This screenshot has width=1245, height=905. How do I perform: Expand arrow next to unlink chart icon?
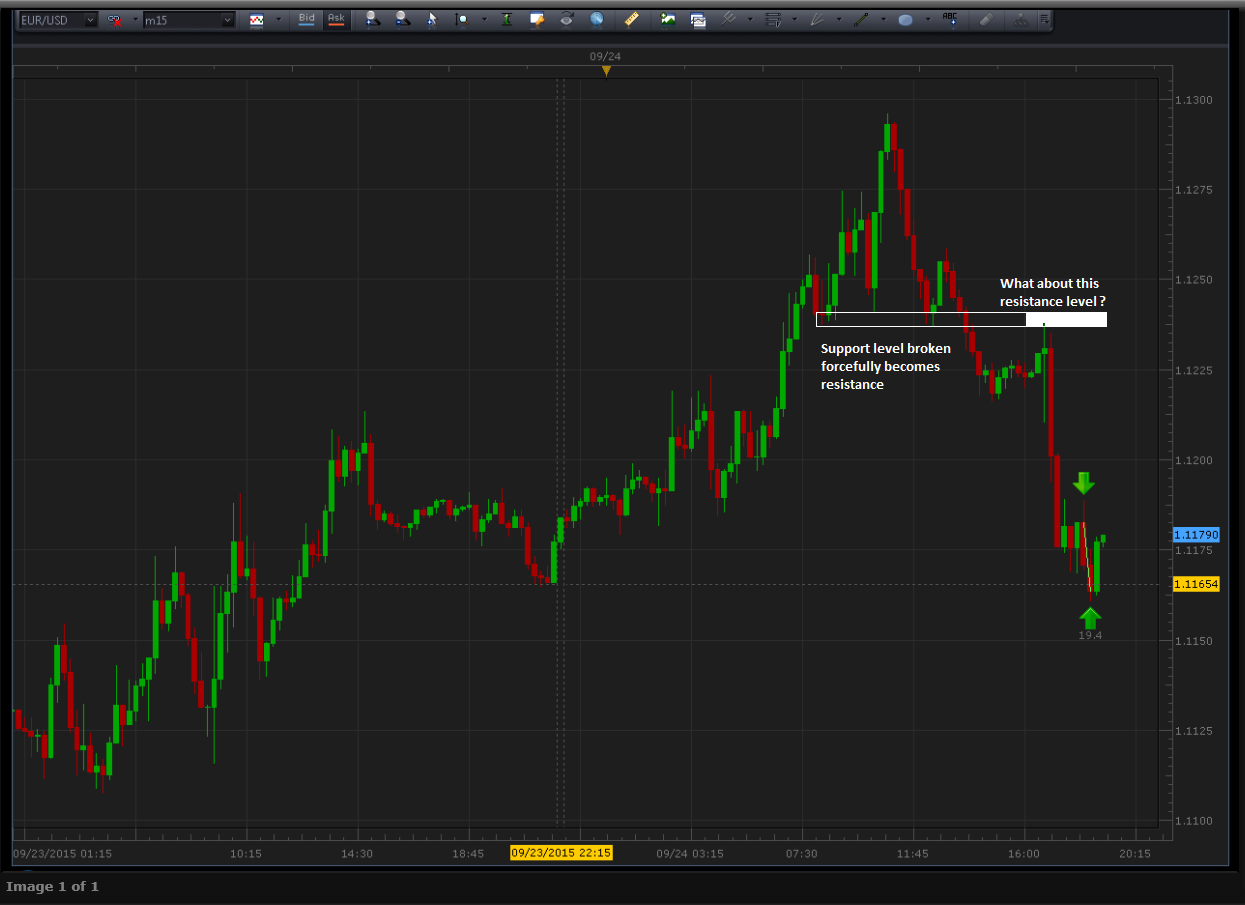[134, 20]
